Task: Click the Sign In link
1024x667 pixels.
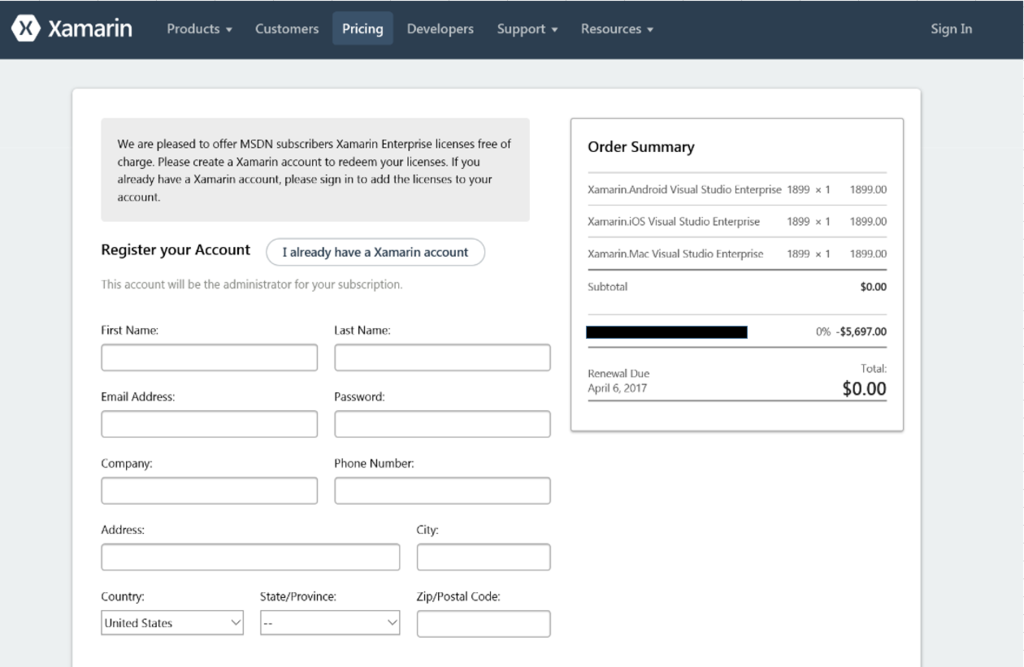Action: tap(951, 29)
